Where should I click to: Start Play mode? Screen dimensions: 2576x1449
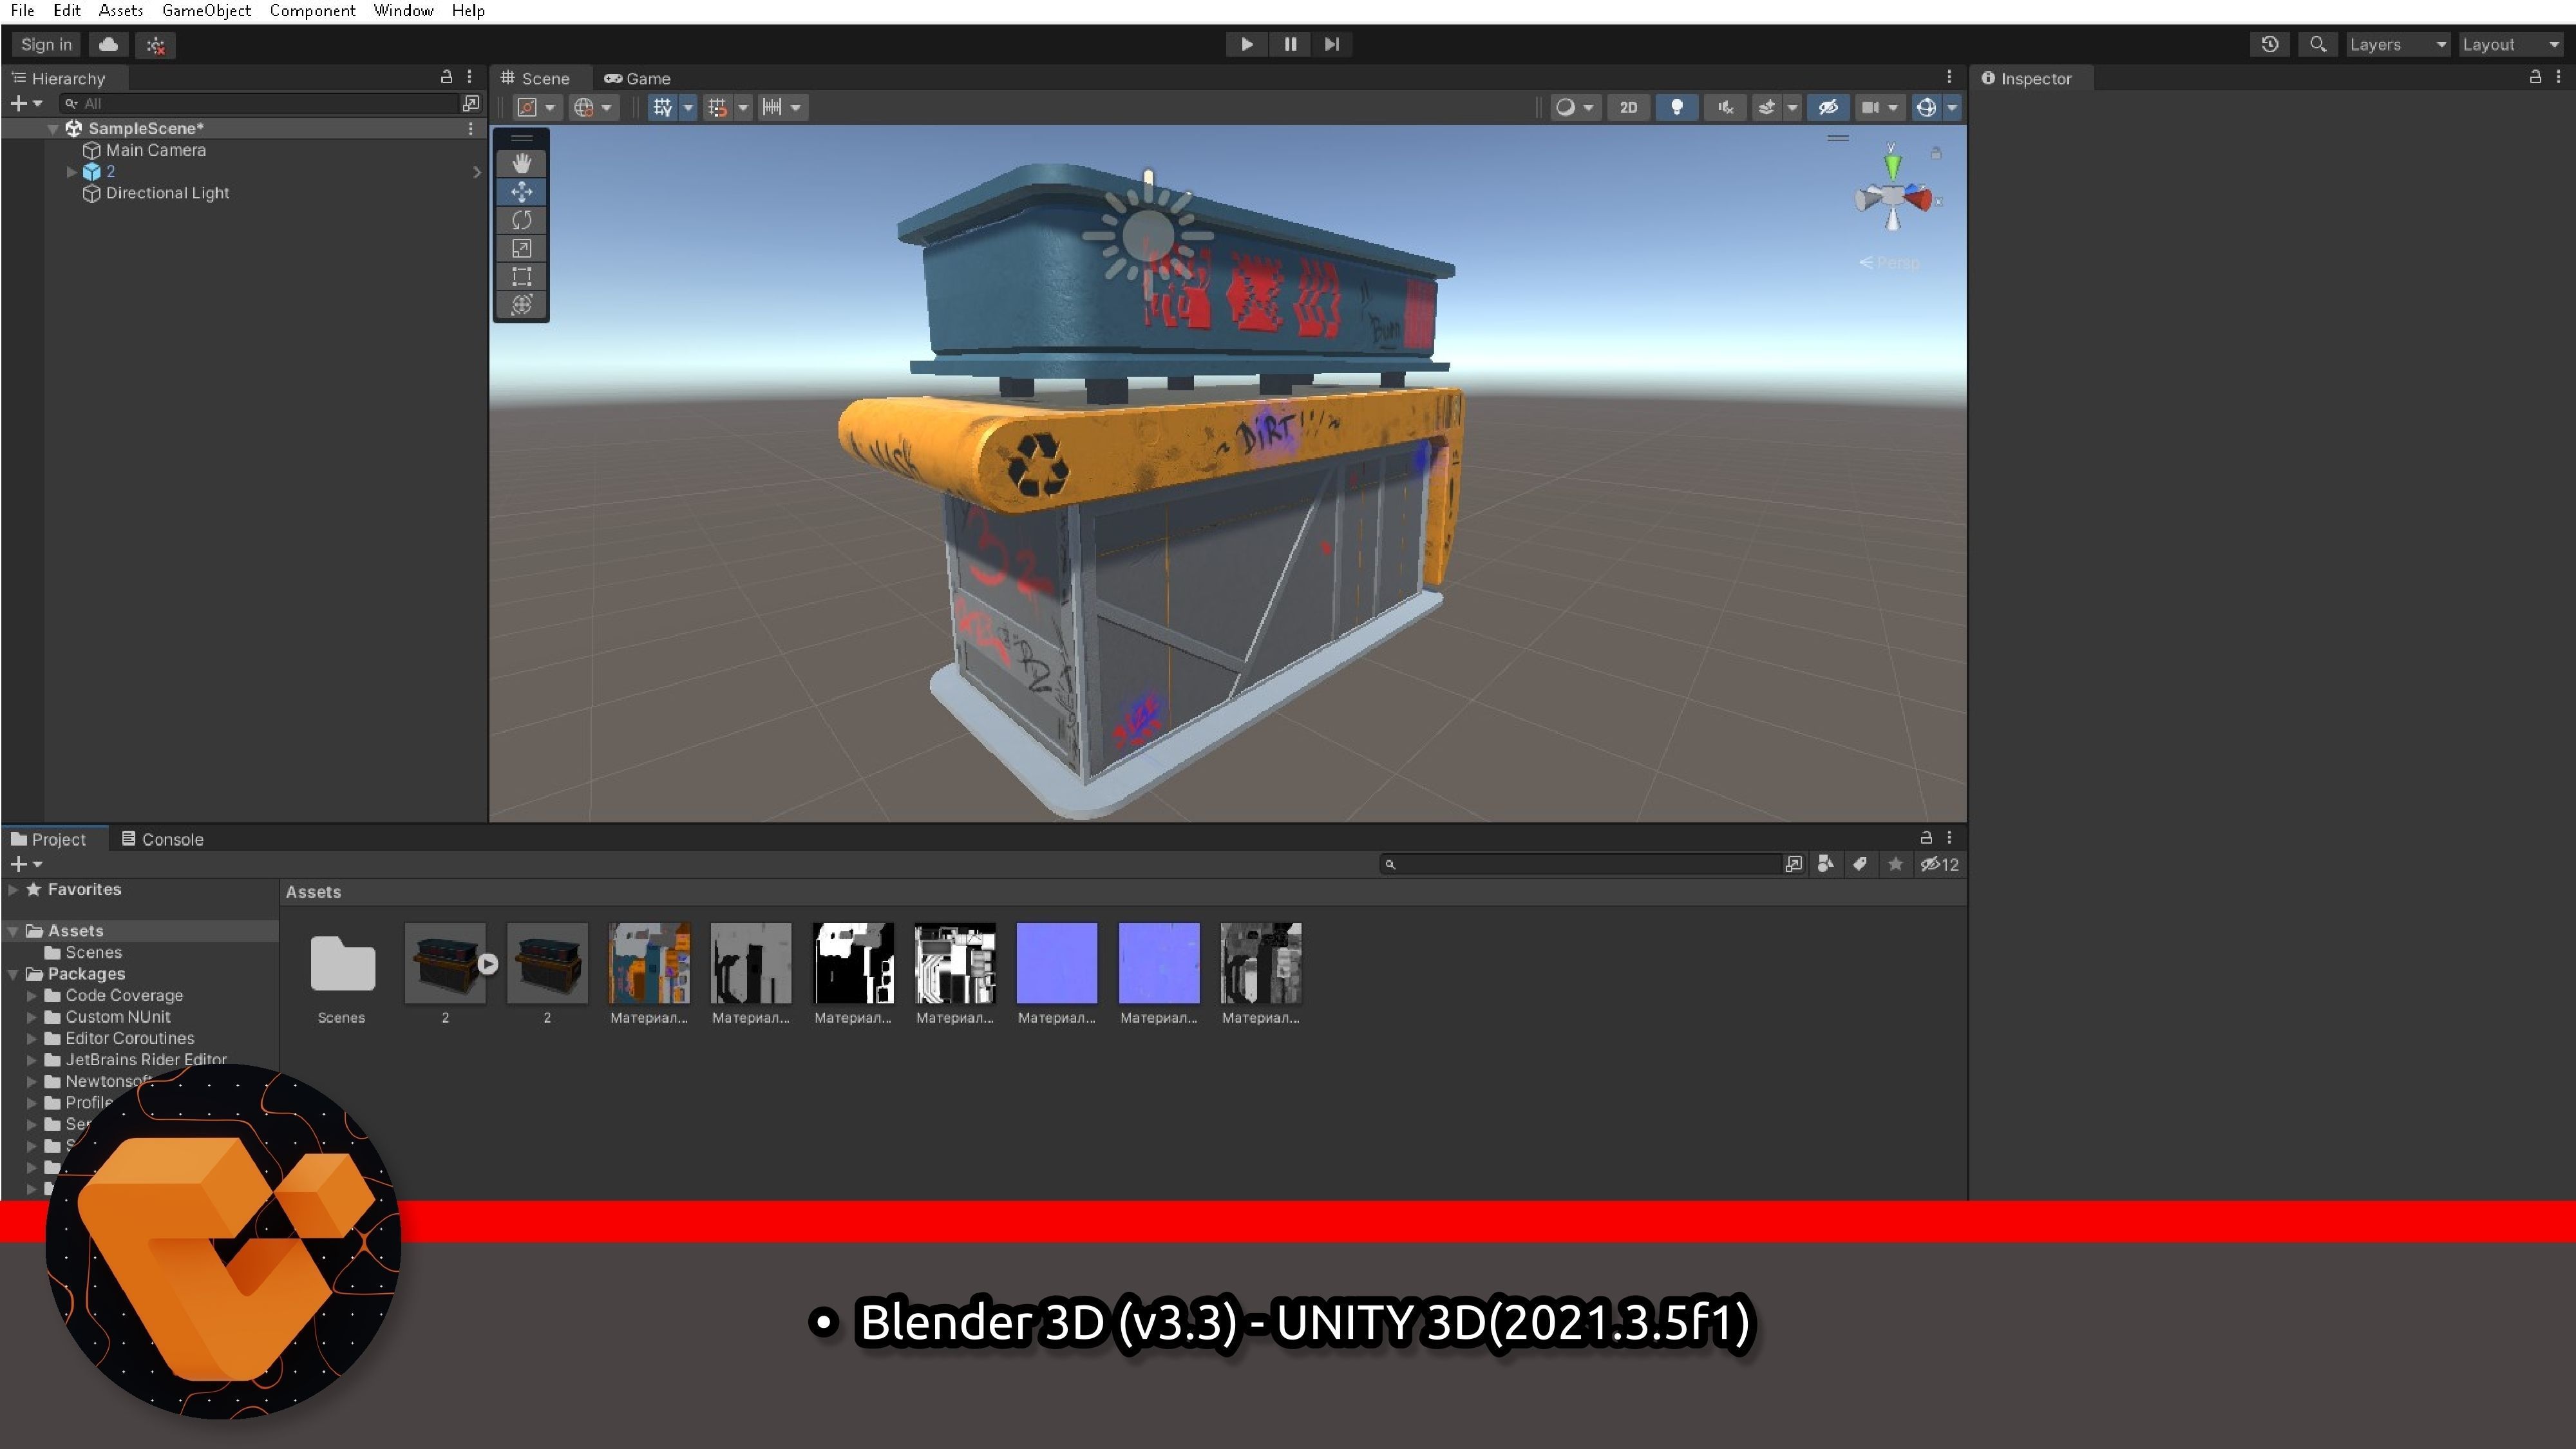click(x=1246, y=44)
